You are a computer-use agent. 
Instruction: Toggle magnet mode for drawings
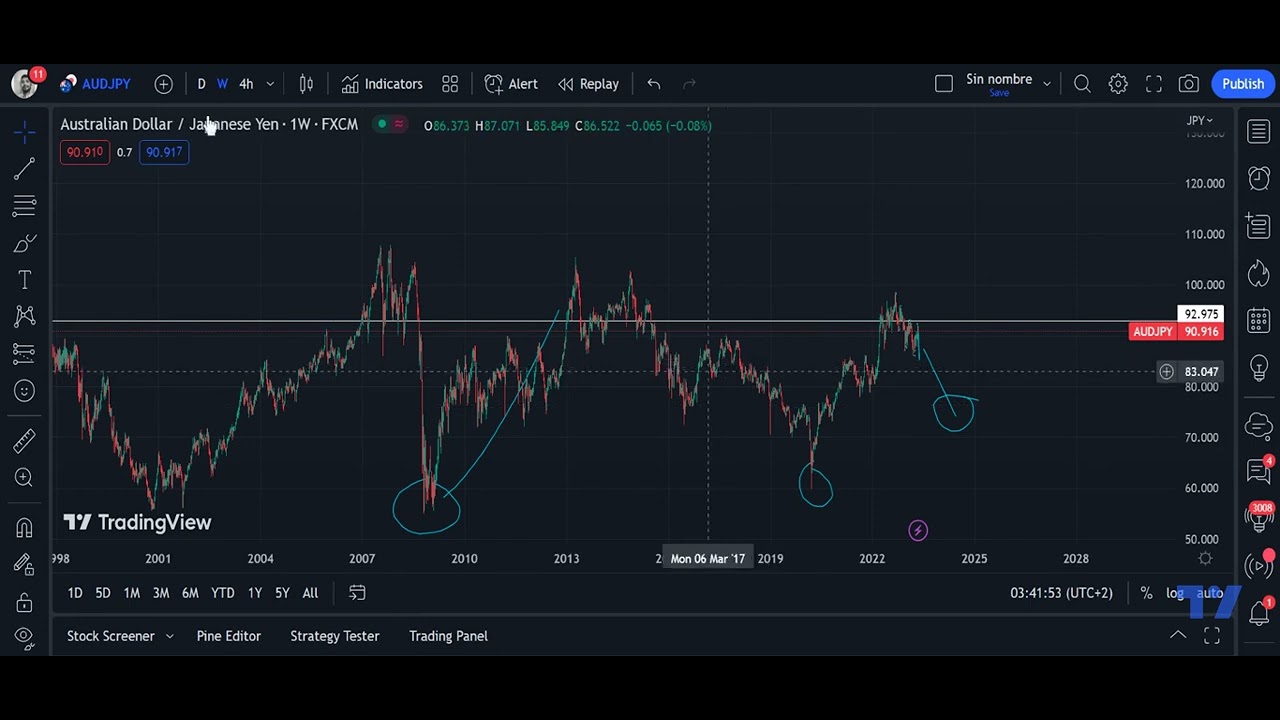coord(25,527)
